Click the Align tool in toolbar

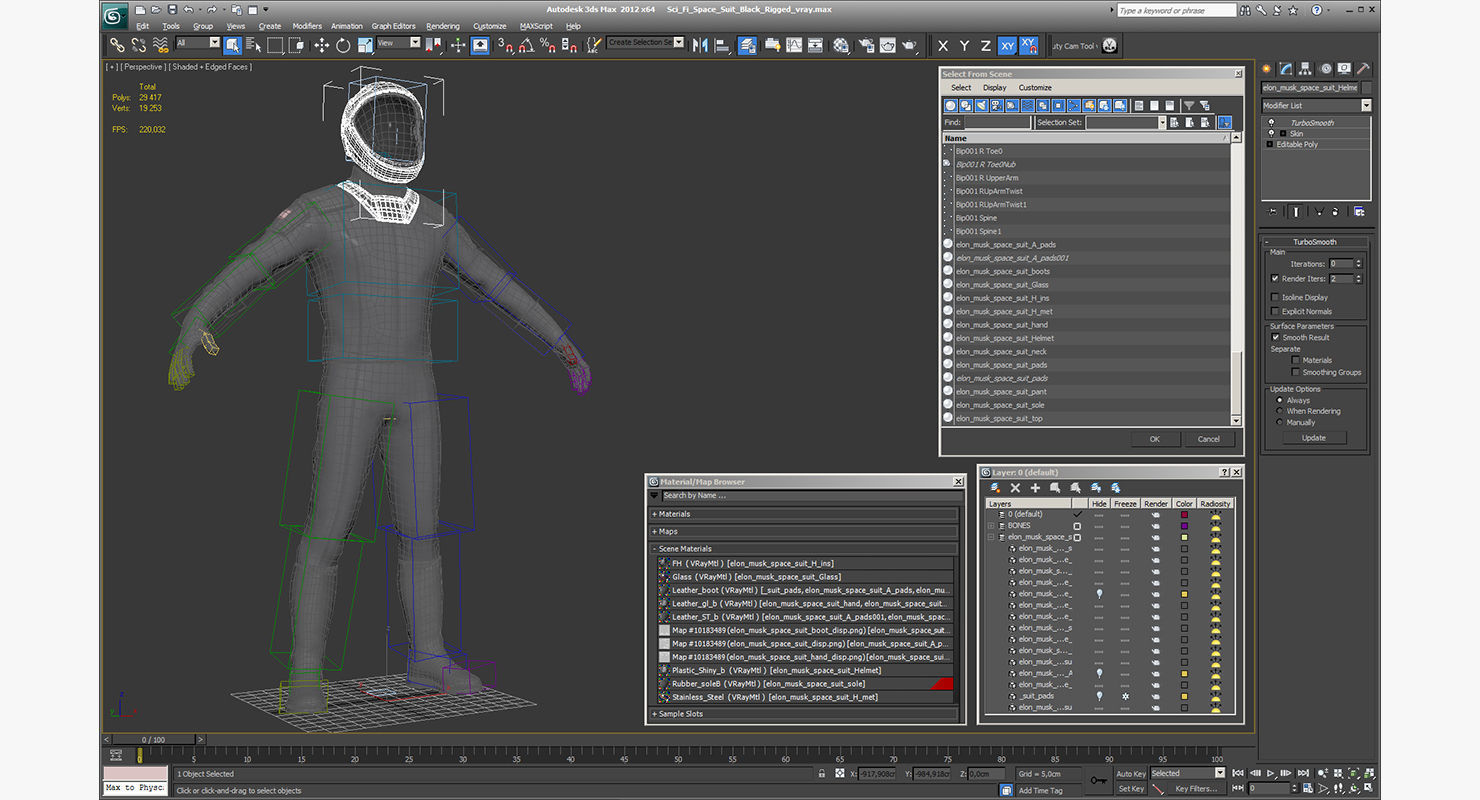(x=724, y=45)
